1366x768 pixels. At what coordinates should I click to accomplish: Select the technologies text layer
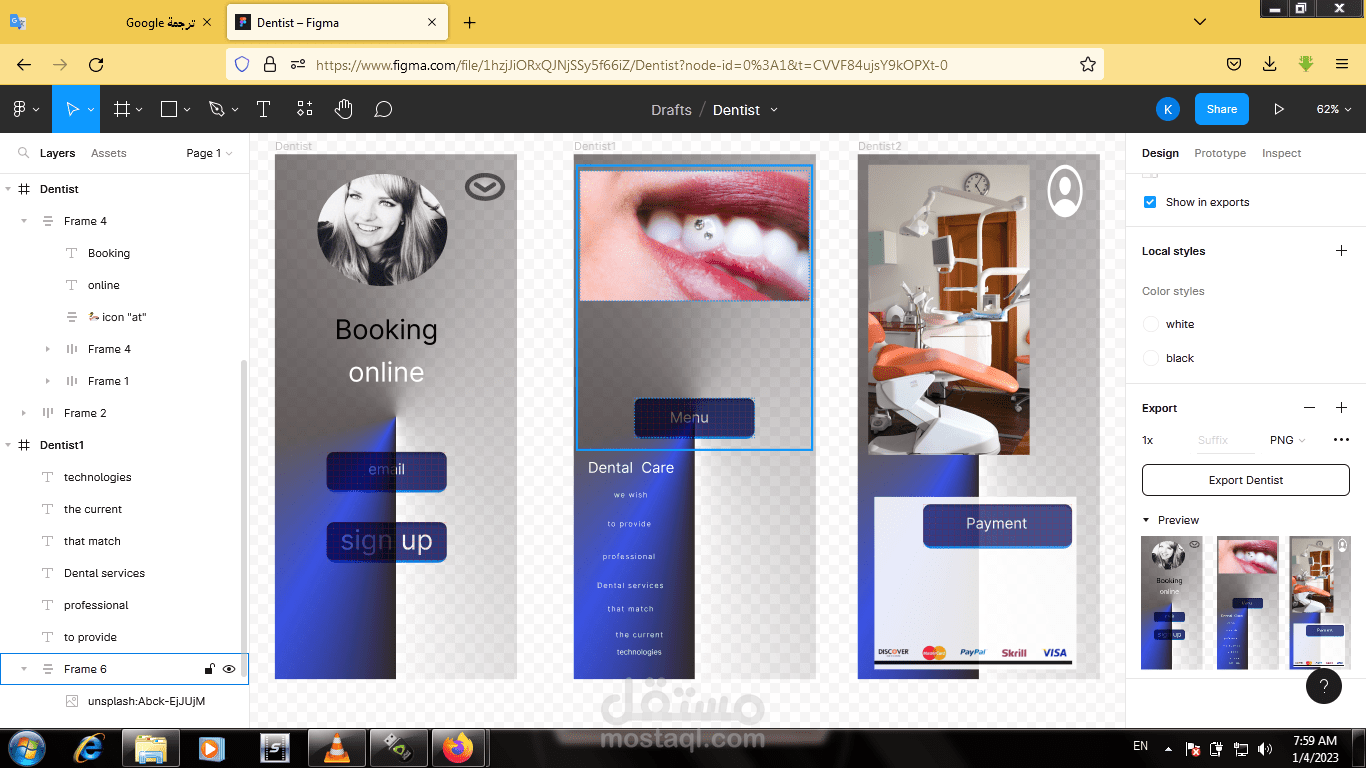pyautogui.click(x=97, y=477)
